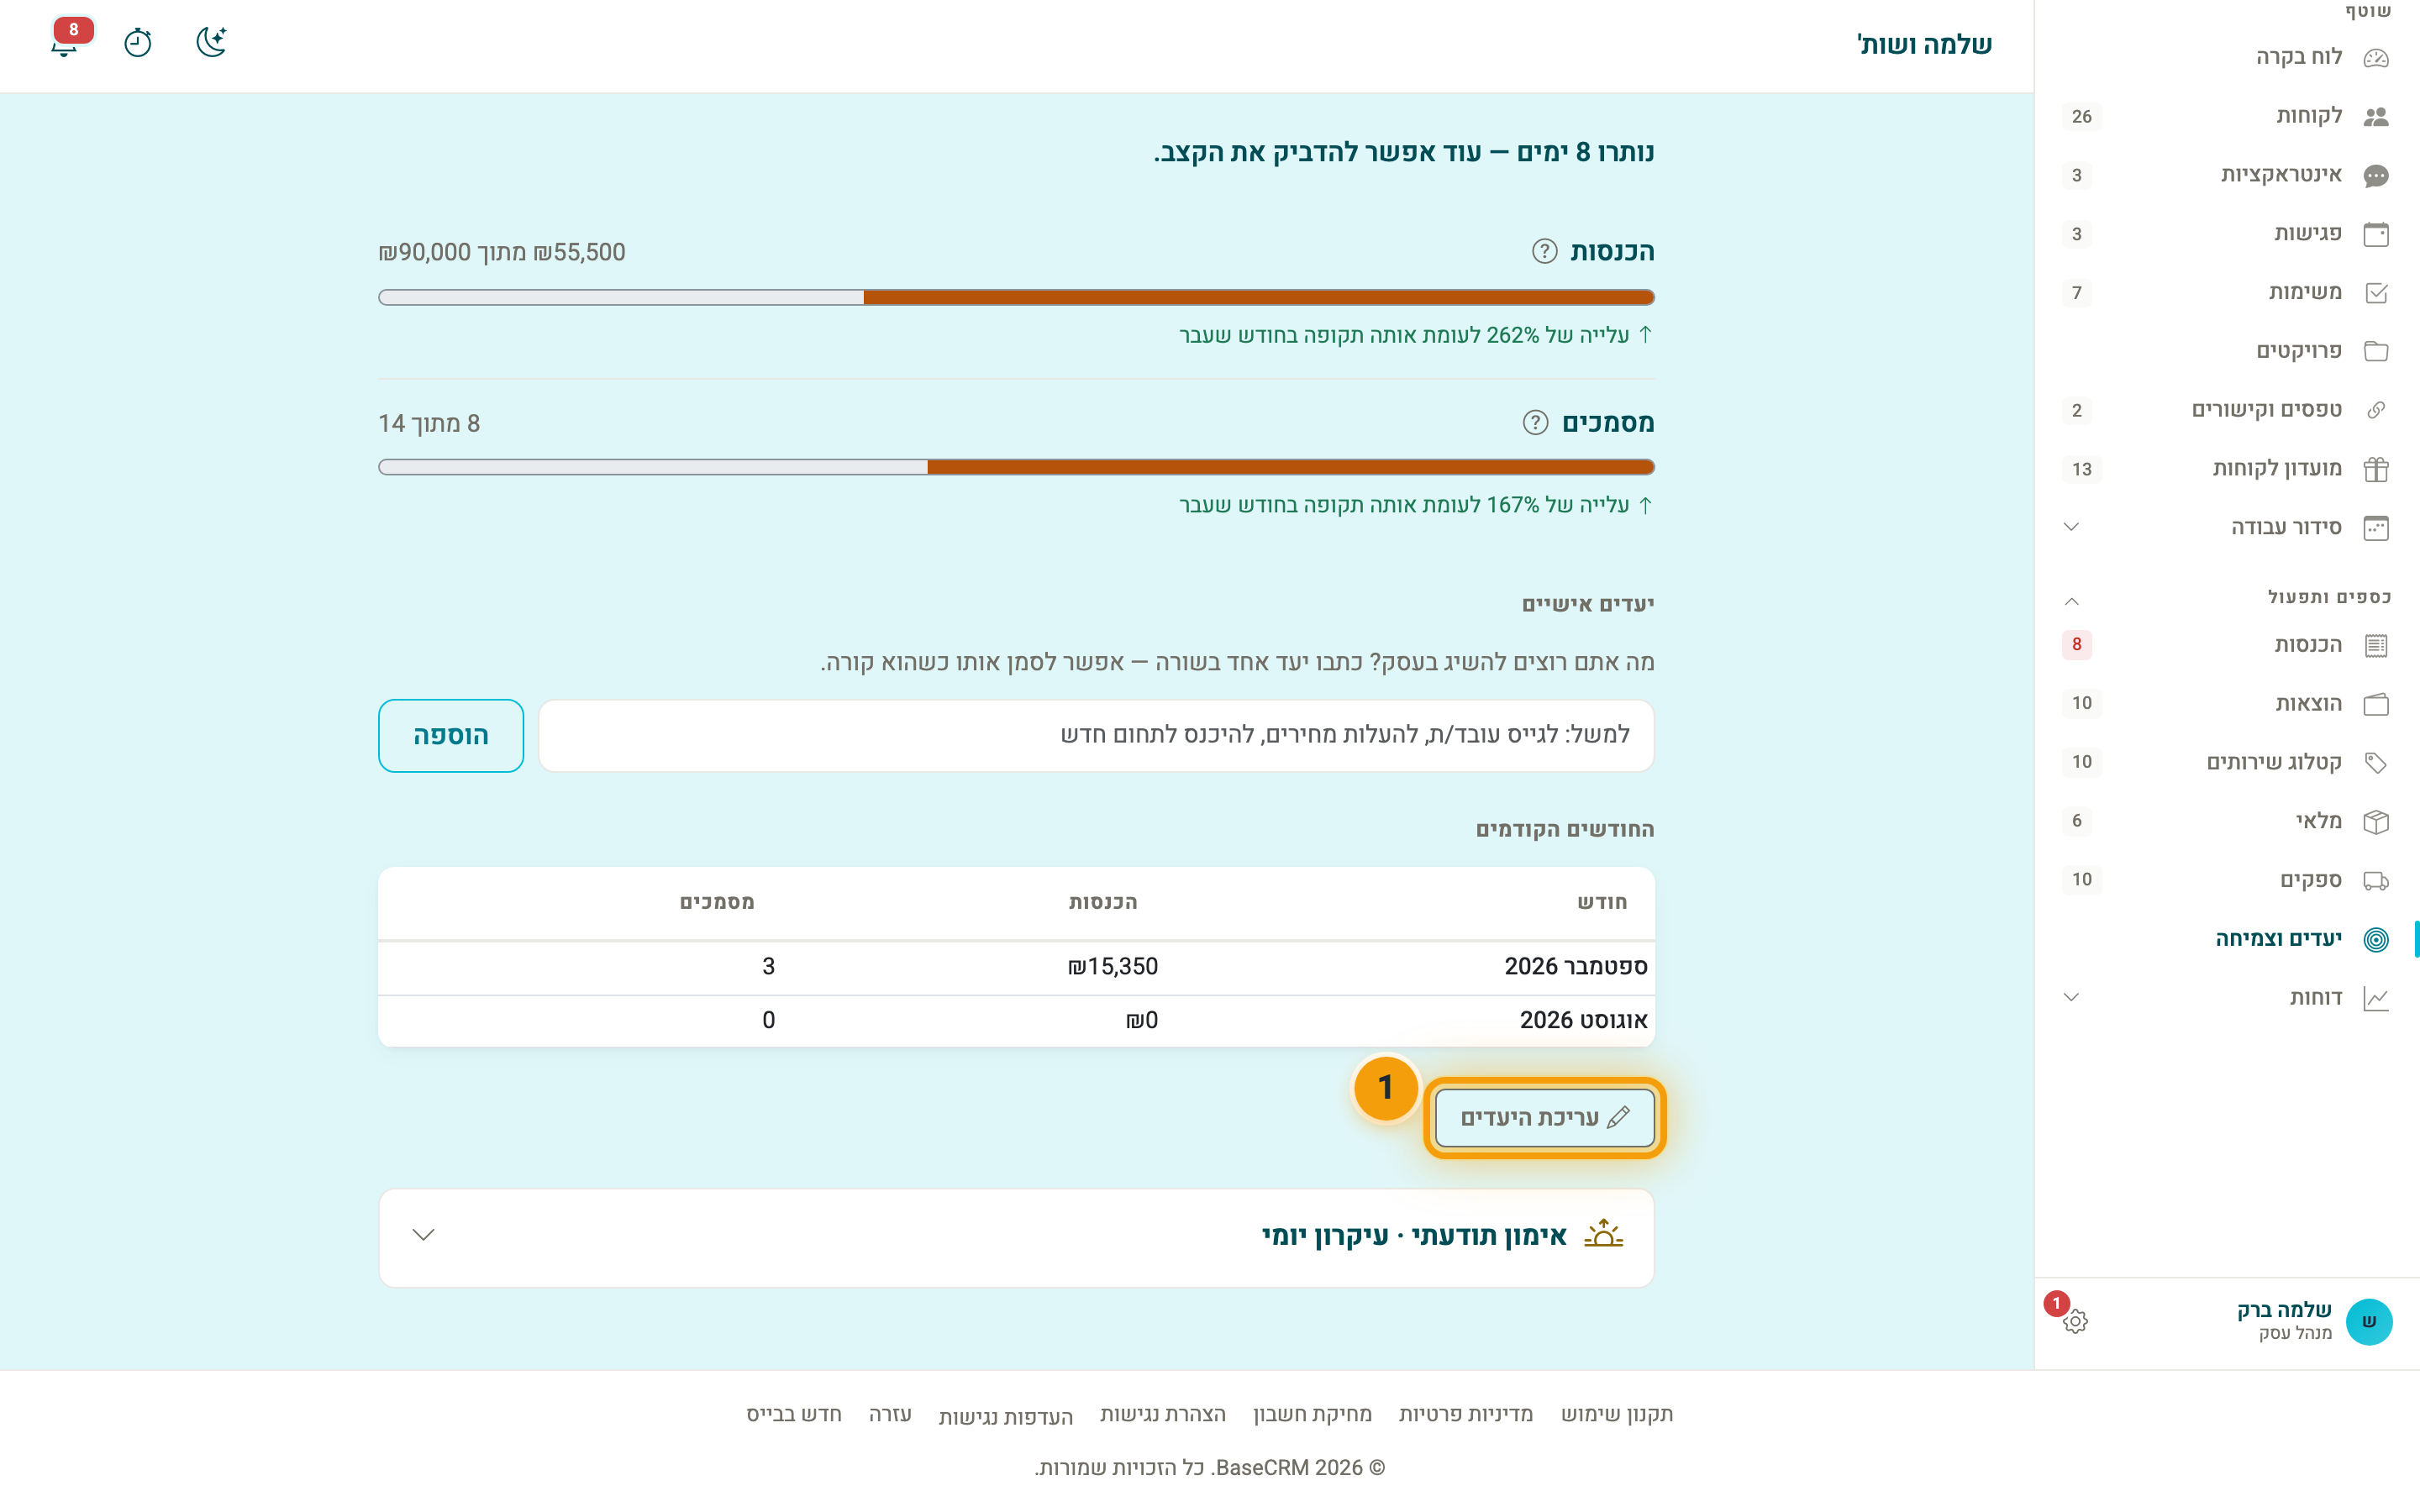Click the לקוחות people icon
The width and height of the screenshot is (2420, 1512).
(2376, 117)
